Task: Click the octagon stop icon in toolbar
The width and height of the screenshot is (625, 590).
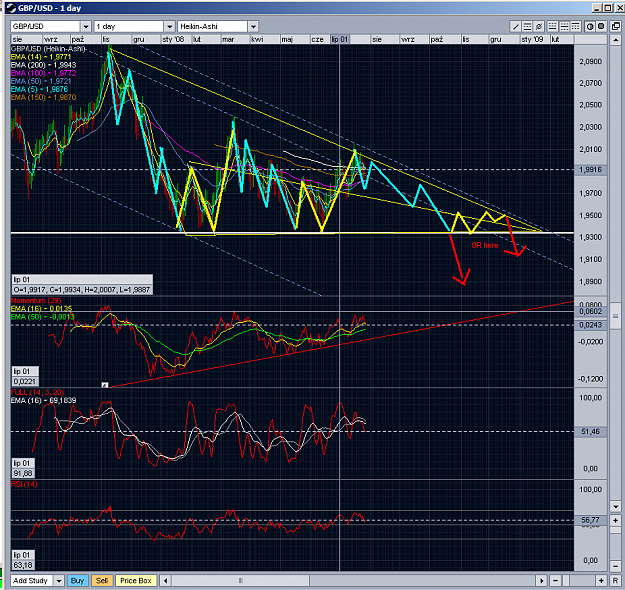Action: [x=601, y=27]
